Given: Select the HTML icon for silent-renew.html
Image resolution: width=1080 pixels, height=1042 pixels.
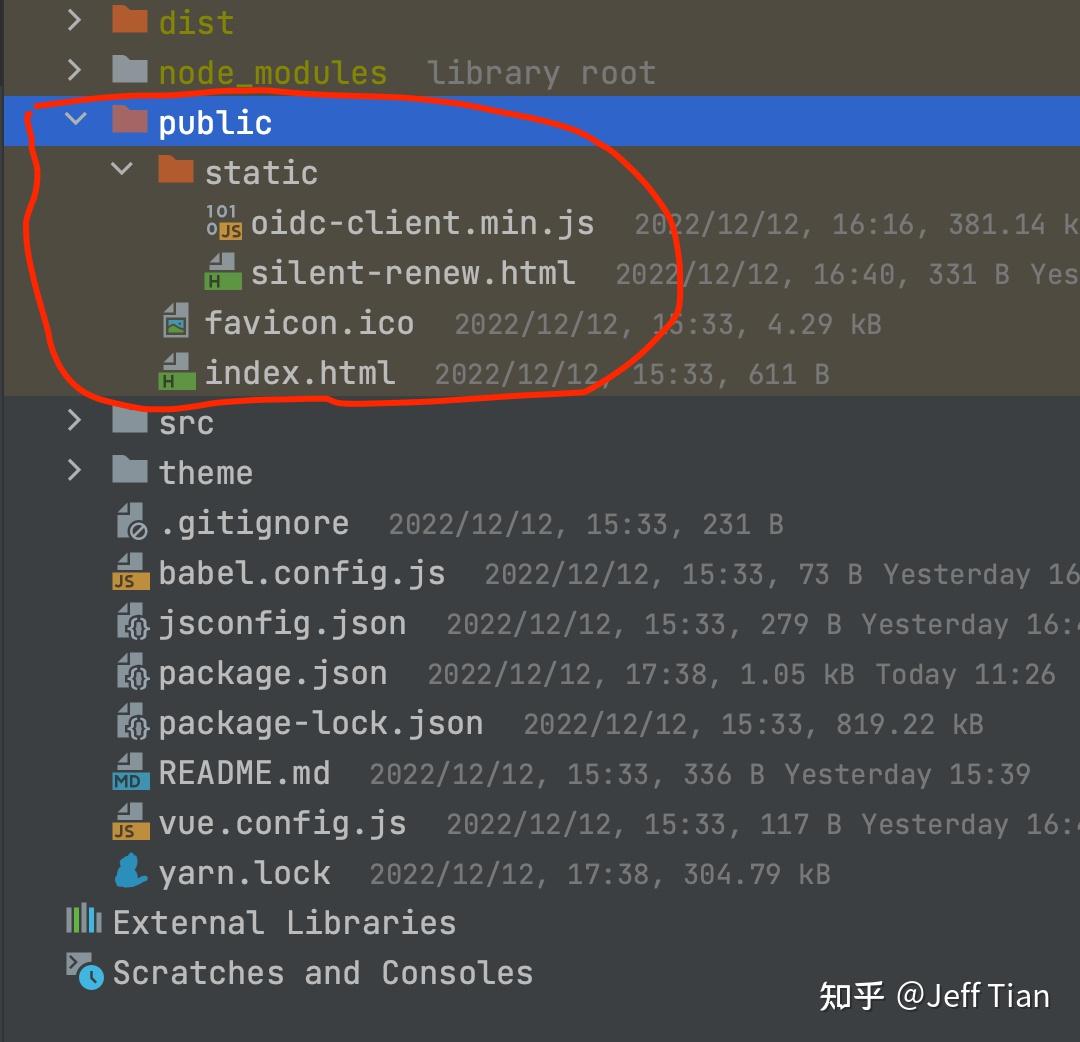Looking at the screenshot, I should pos(224,272).
